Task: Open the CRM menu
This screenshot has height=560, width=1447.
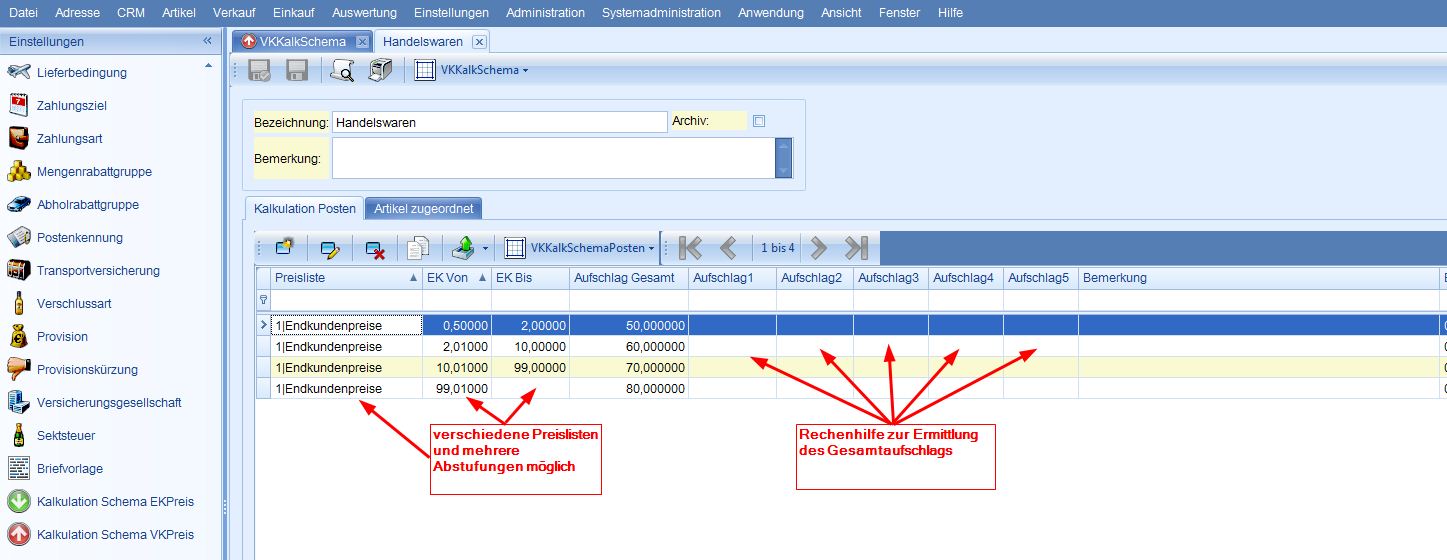Action: point(130,13)
